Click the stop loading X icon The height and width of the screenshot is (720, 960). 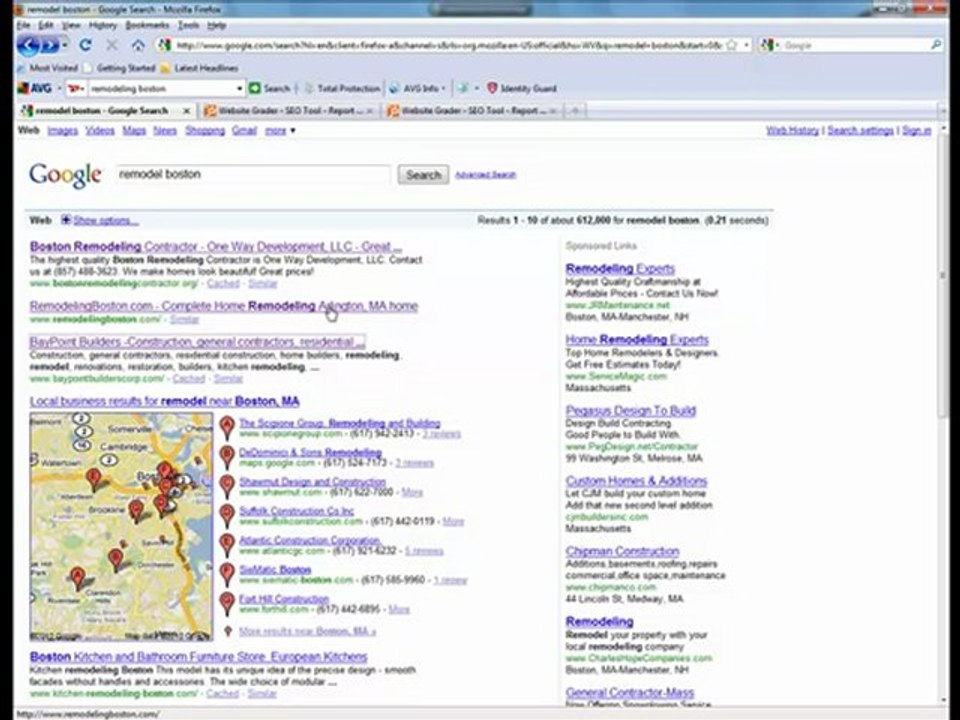click(x=111, y=45)
